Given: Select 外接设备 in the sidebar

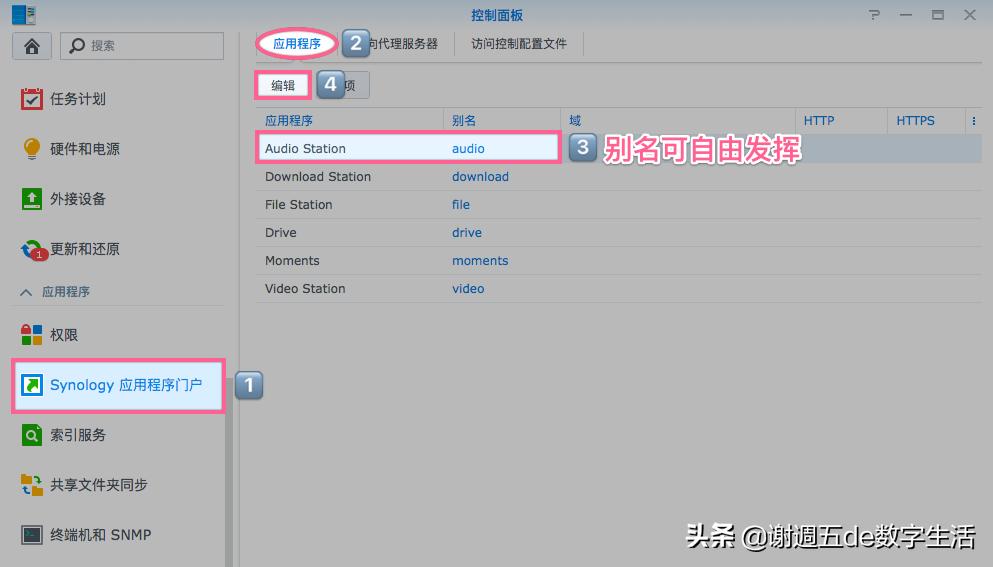Looking at the screenshot, I should pyautogui.click(x=78, y=199).
